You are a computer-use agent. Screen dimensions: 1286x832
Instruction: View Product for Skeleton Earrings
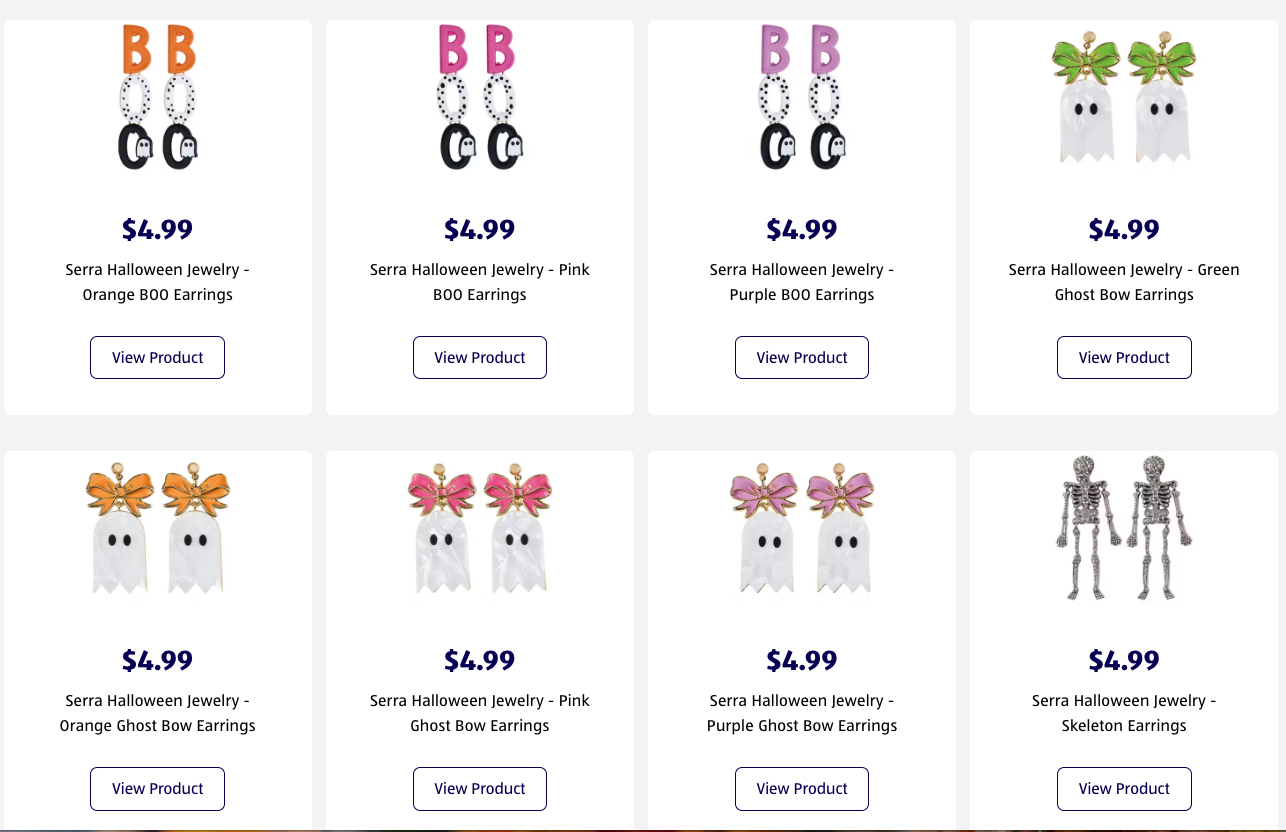pyautogui.click(x=1124, y=789)
